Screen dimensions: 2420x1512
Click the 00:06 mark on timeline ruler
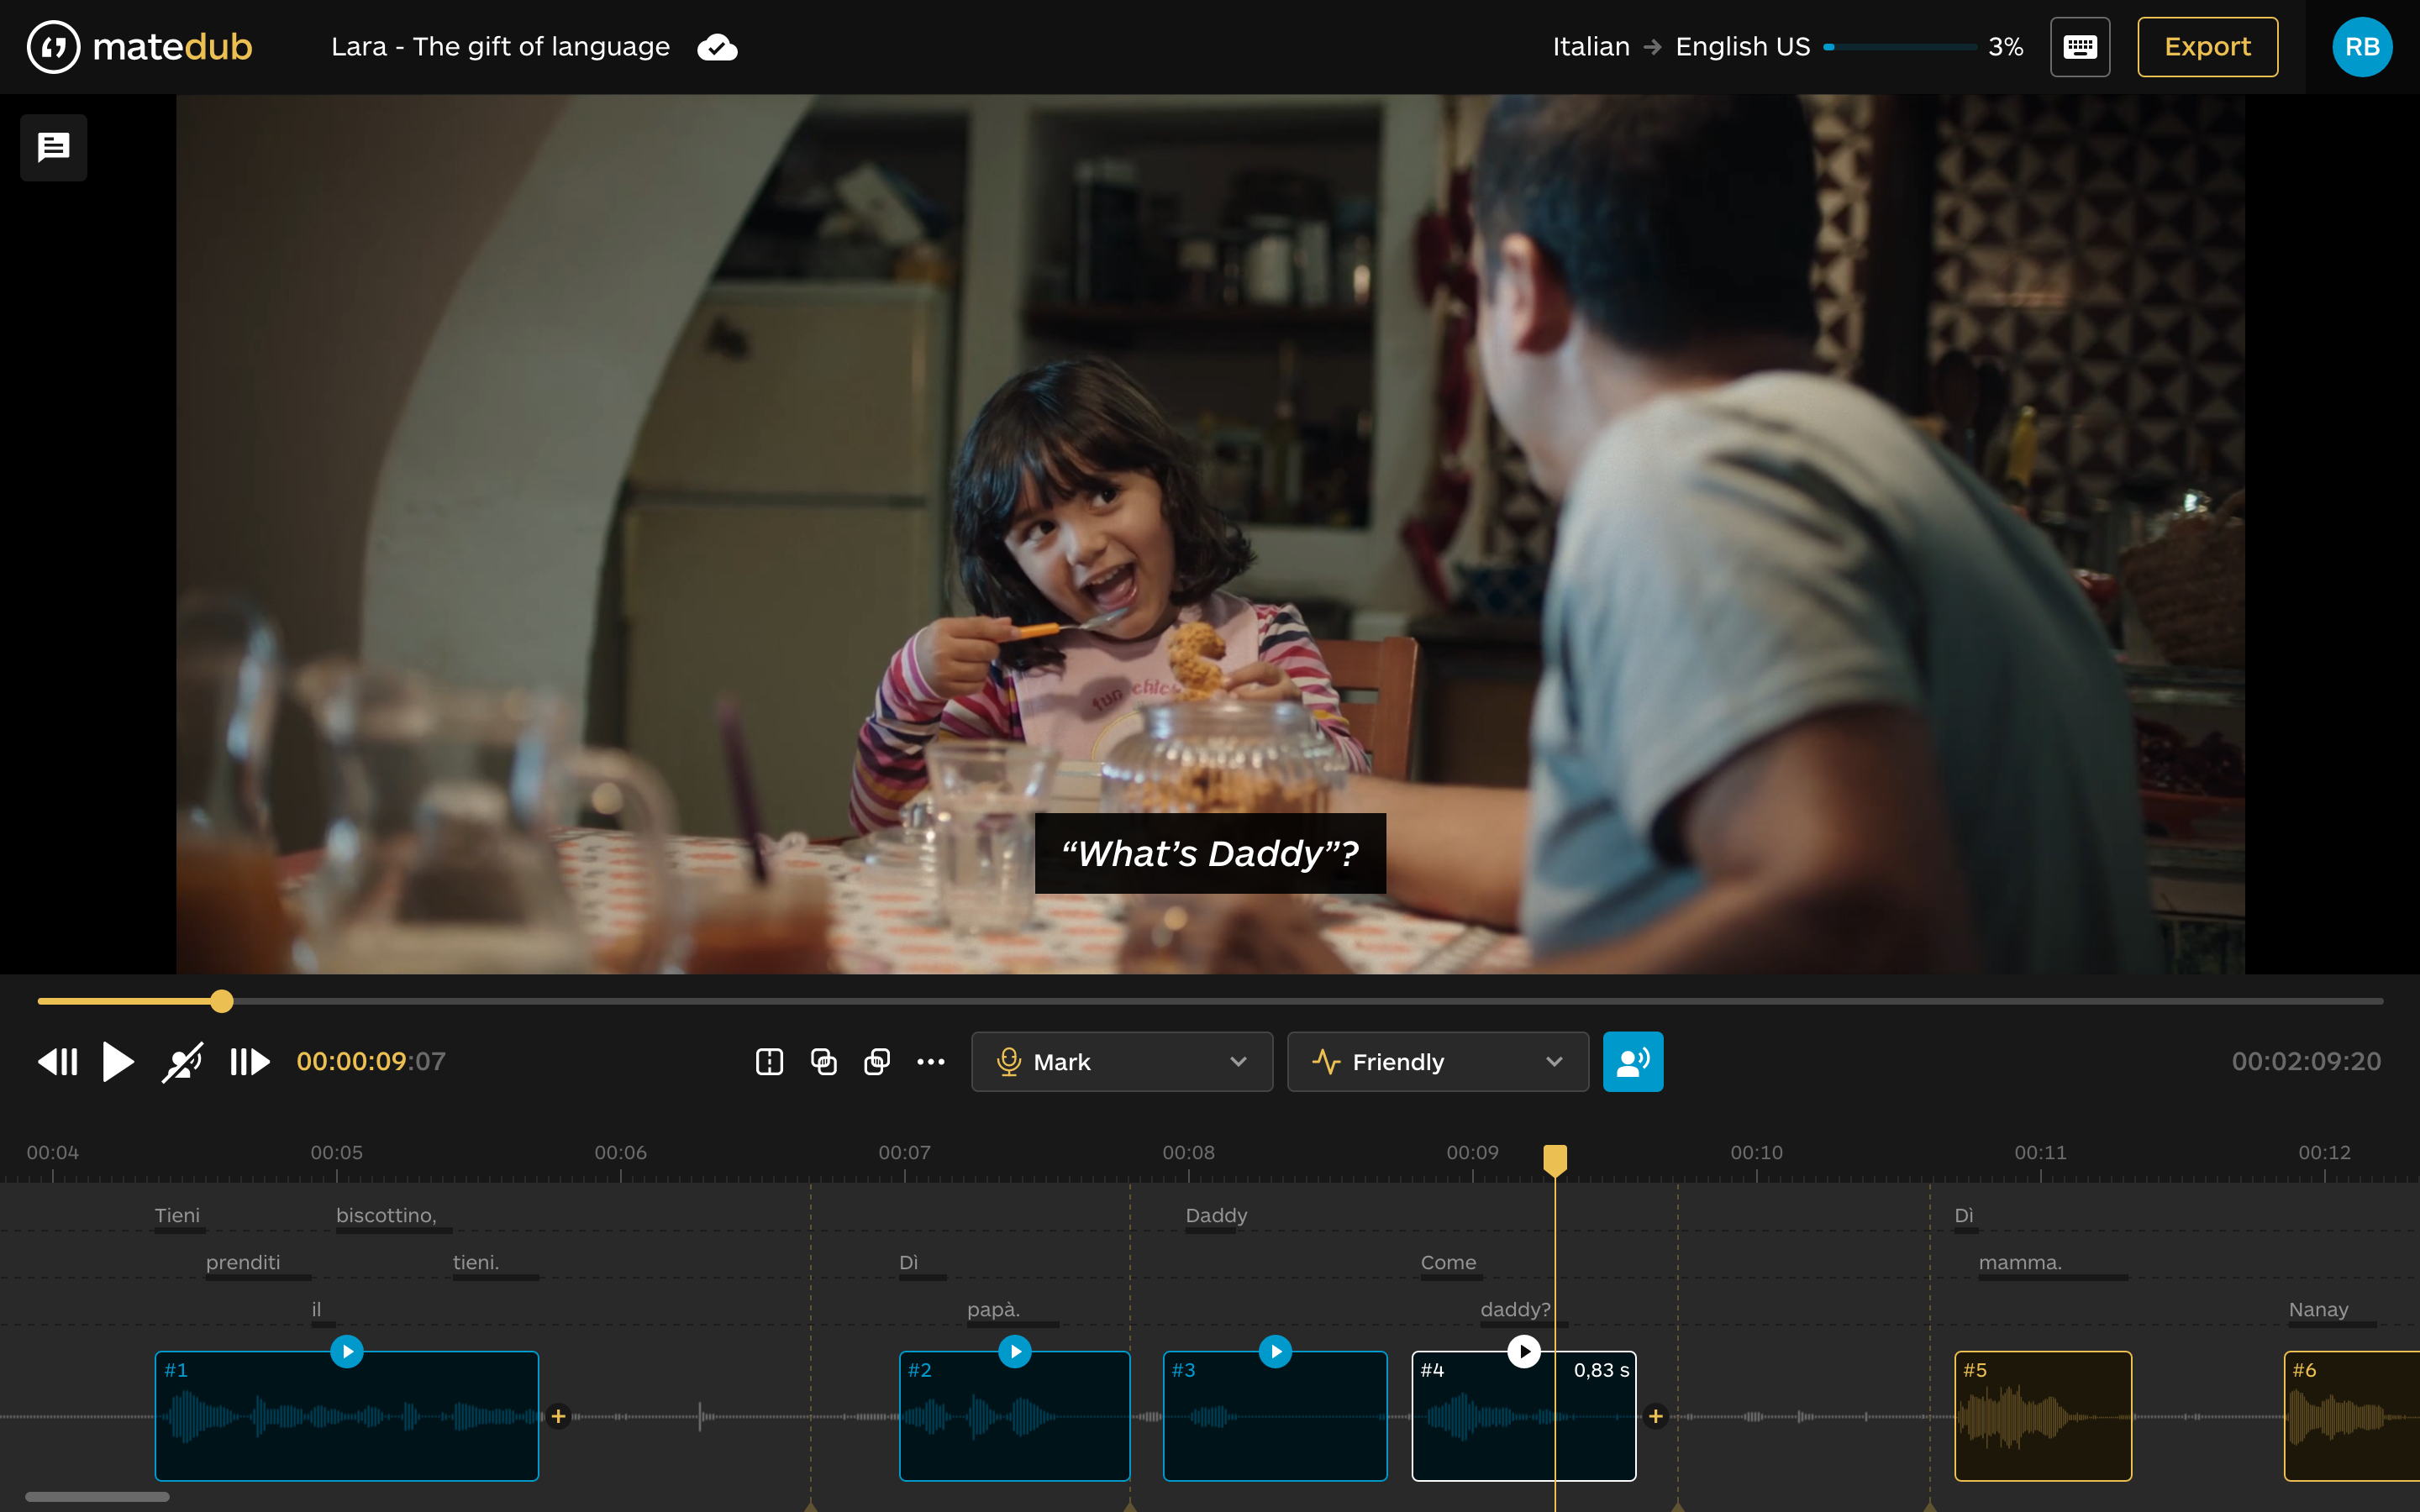[x=620, y=1152]
